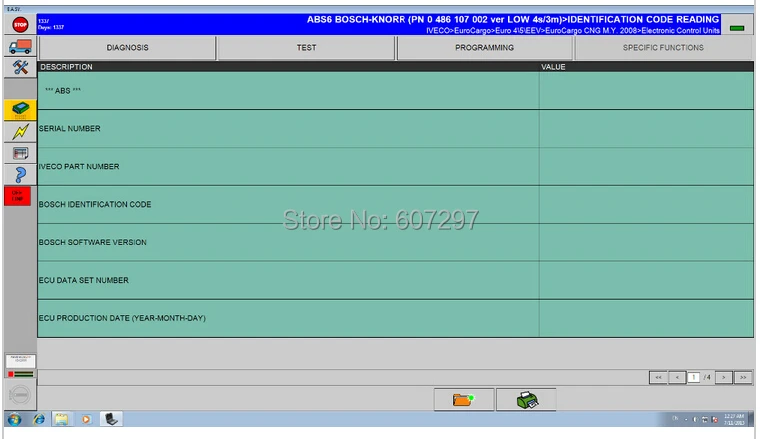Viewport: 760px width, 439px height.
Task: Open the Windows Start menu
Action: [14, 419]
